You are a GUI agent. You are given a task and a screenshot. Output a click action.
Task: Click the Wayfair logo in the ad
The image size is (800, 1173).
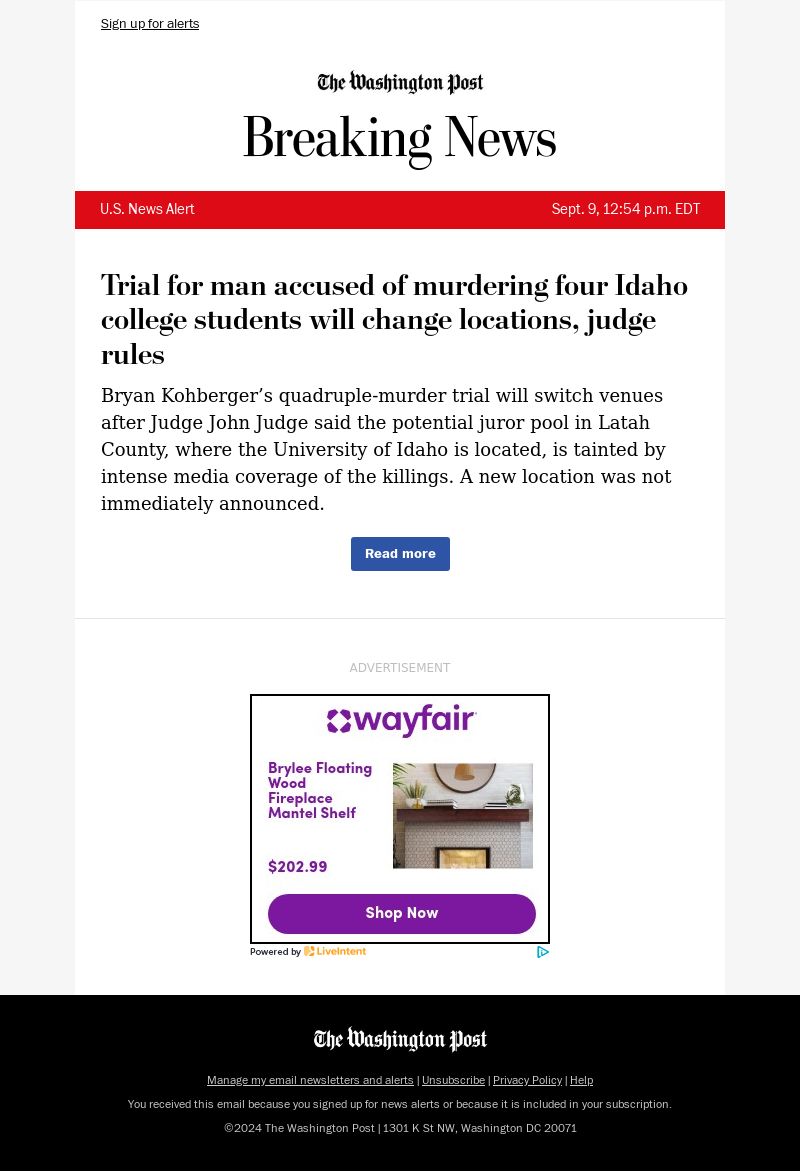point(401,721)
